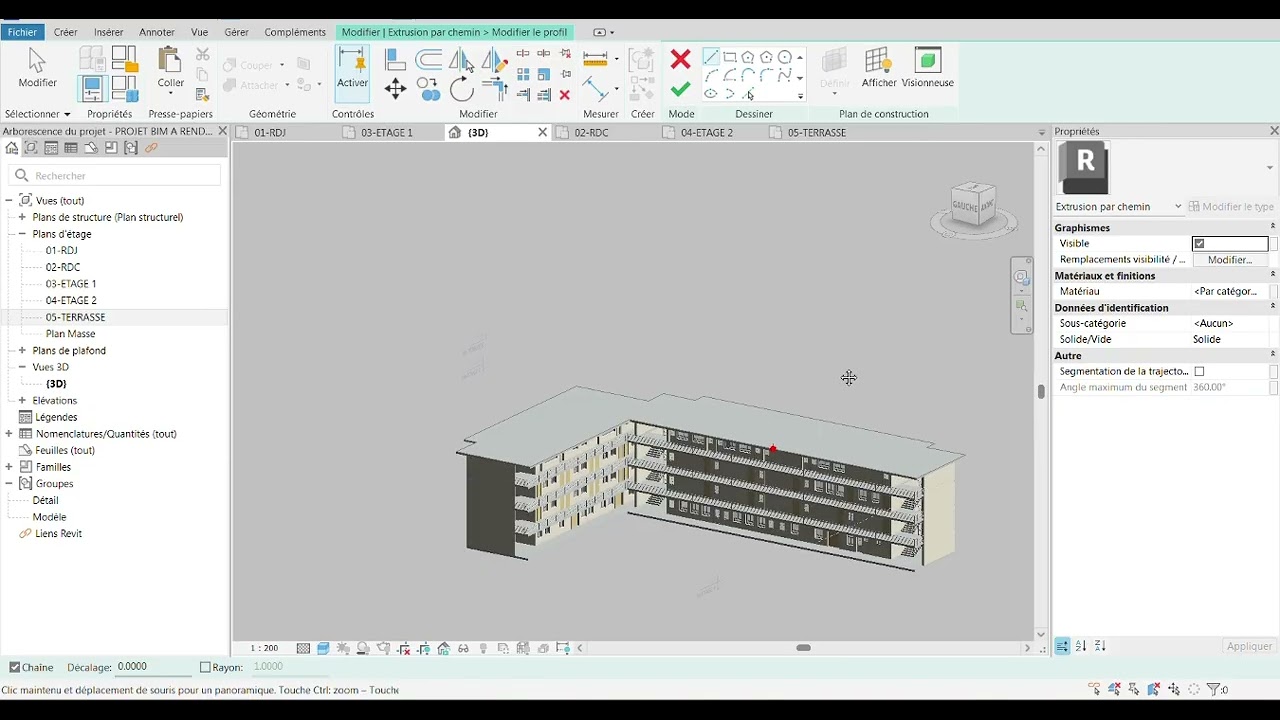1280x720 pixels.
Task: Toggle the Visible checkbox in properties
Action: pyautogui.click(x=1199, y=243)
